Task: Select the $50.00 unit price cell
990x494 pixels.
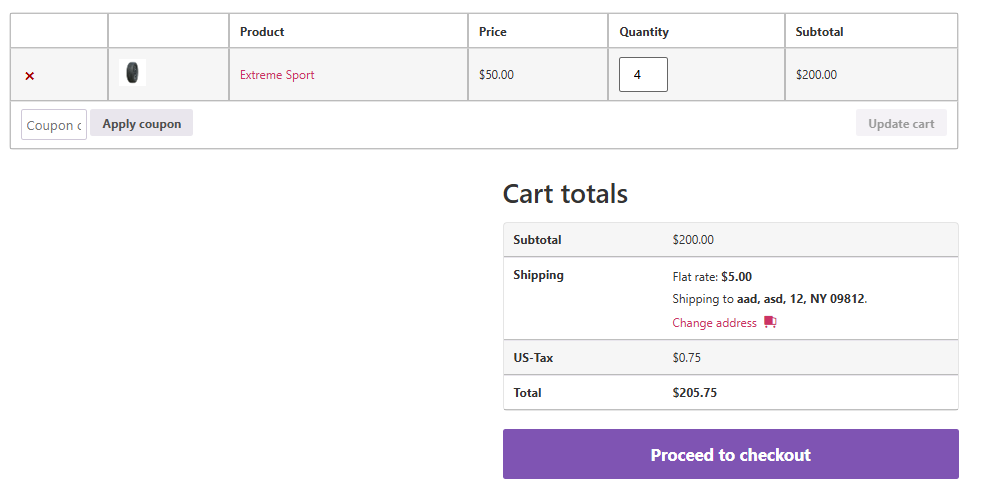Action: [x=496, y=75]
